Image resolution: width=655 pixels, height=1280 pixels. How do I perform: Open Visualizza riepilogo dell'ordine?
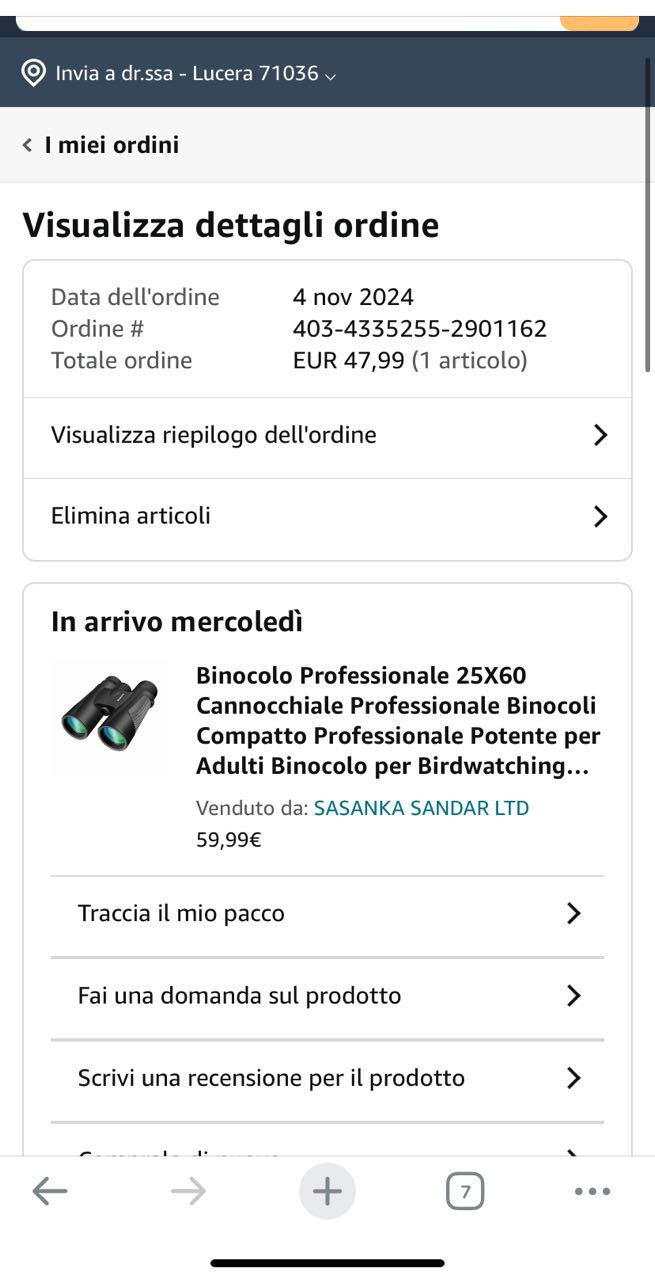214,435
